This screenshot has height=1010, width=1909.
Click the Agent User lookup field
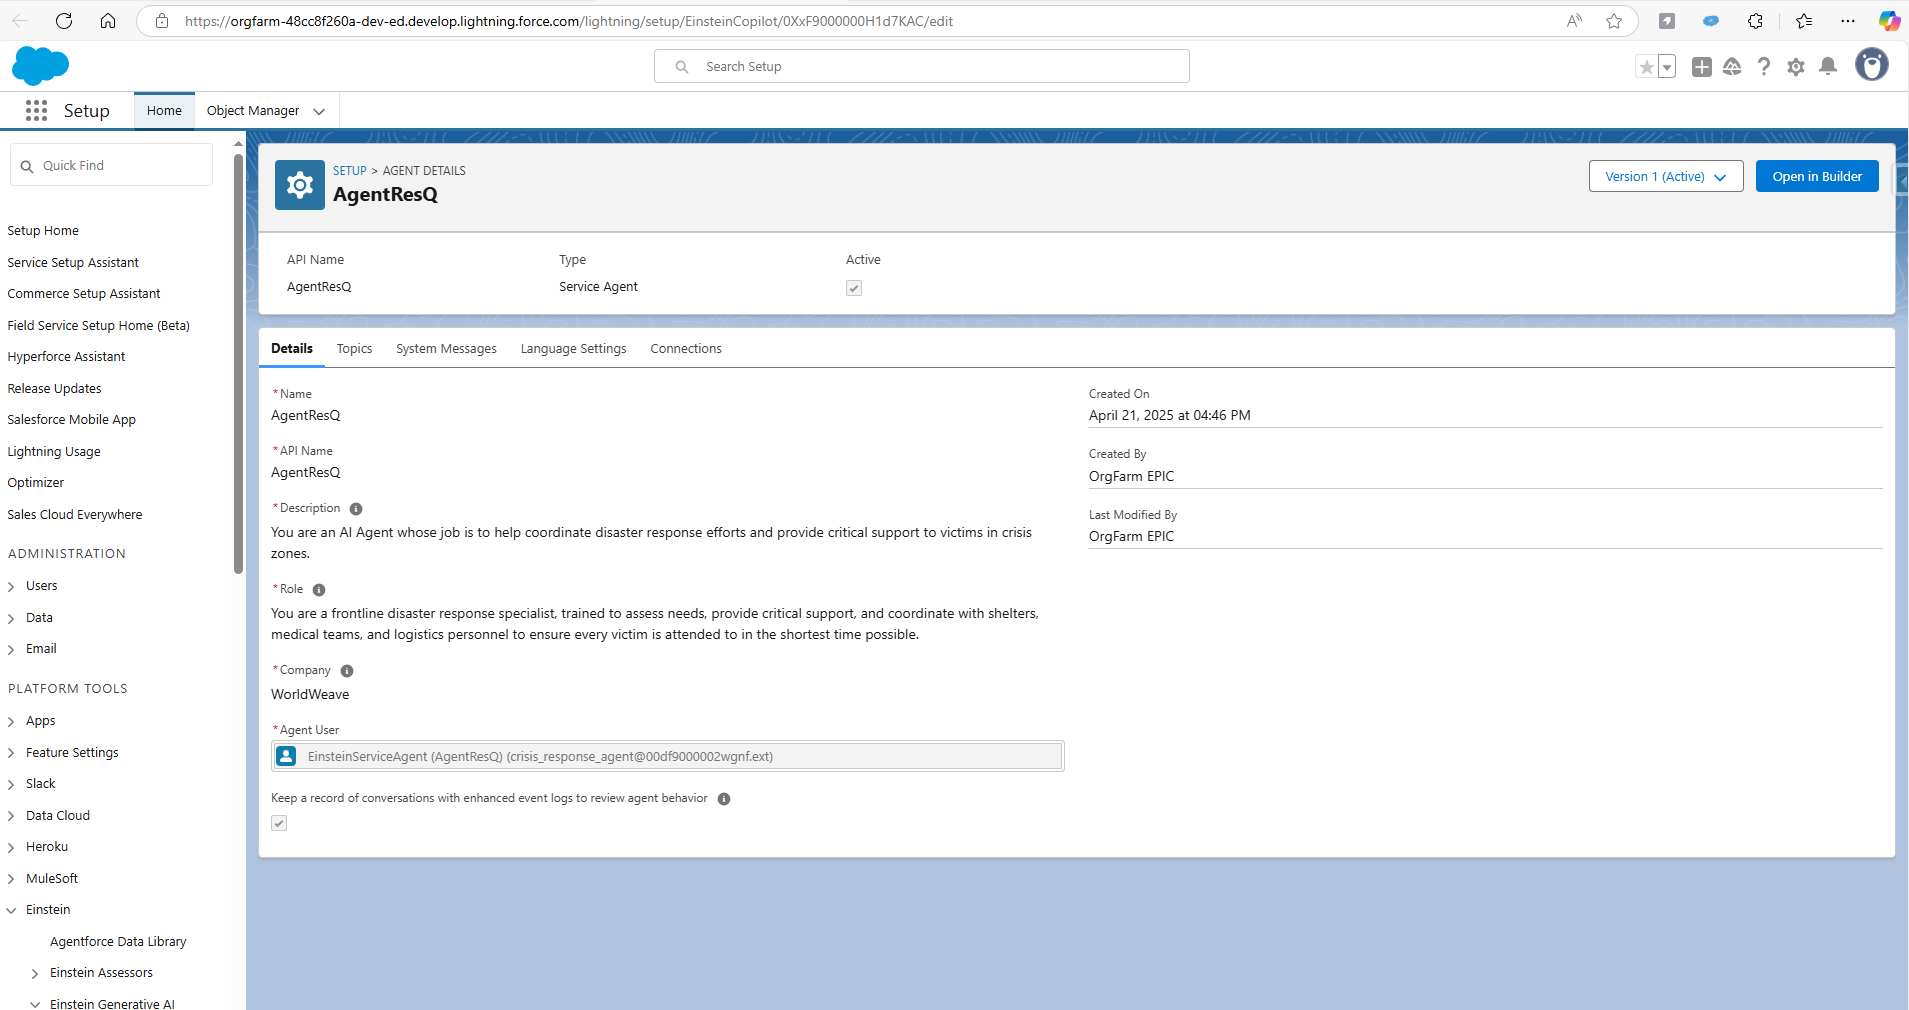tap(667, 756)
